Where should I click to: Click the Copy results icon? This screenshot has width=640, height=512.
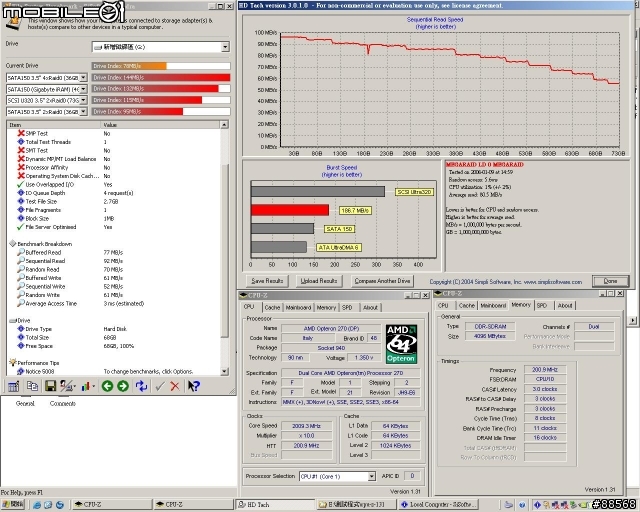coord(32,386)
